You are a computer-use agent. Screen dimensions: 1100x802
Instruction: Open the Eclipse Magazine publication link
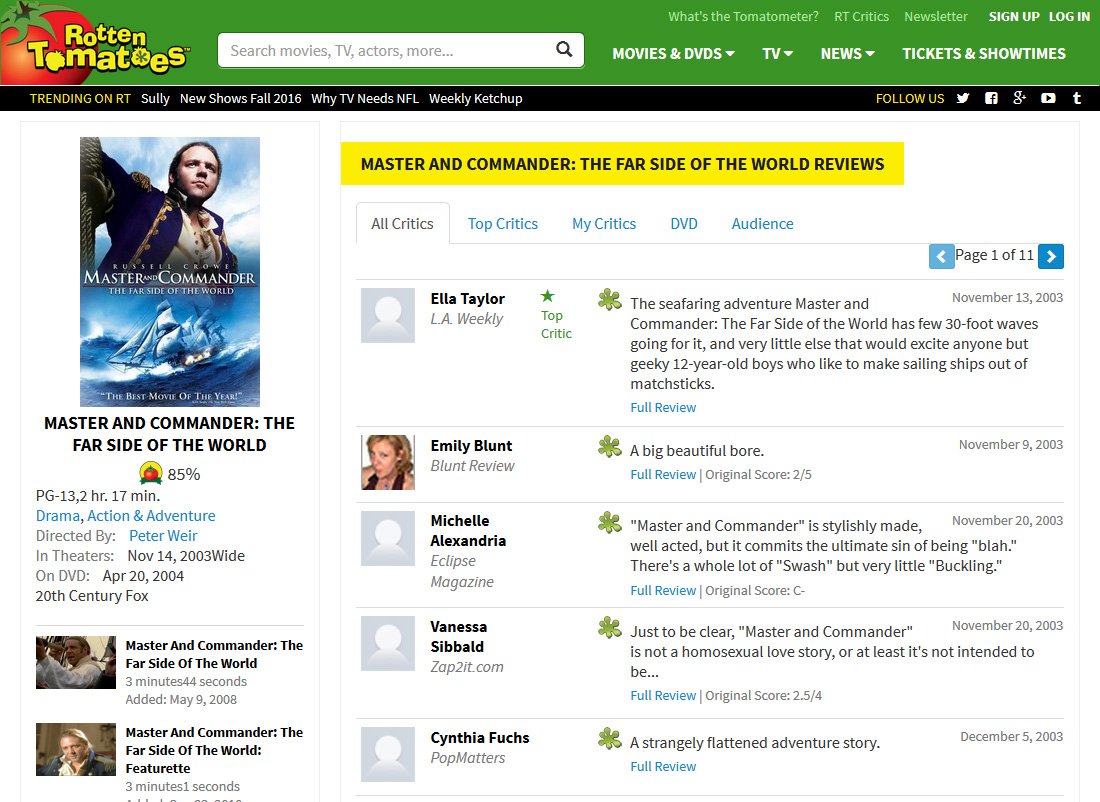click(462, 571)
